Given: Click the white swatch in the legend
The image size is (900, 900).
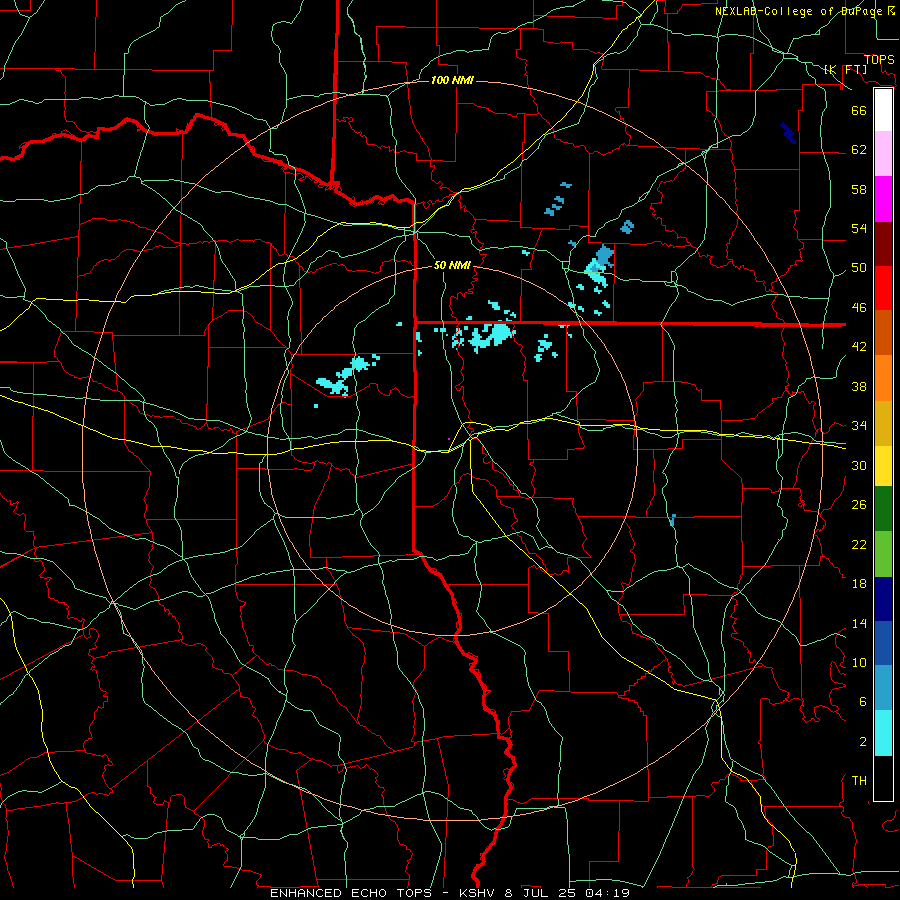Looking at the screenshot, I should [883, 110].
